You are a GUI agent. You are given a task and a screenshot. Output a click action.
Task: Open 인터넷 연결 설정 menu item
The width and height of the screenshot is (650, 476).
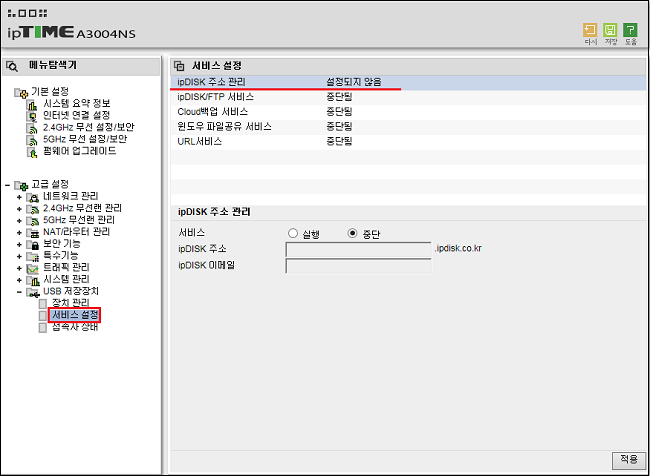click(x=77, y=115)
